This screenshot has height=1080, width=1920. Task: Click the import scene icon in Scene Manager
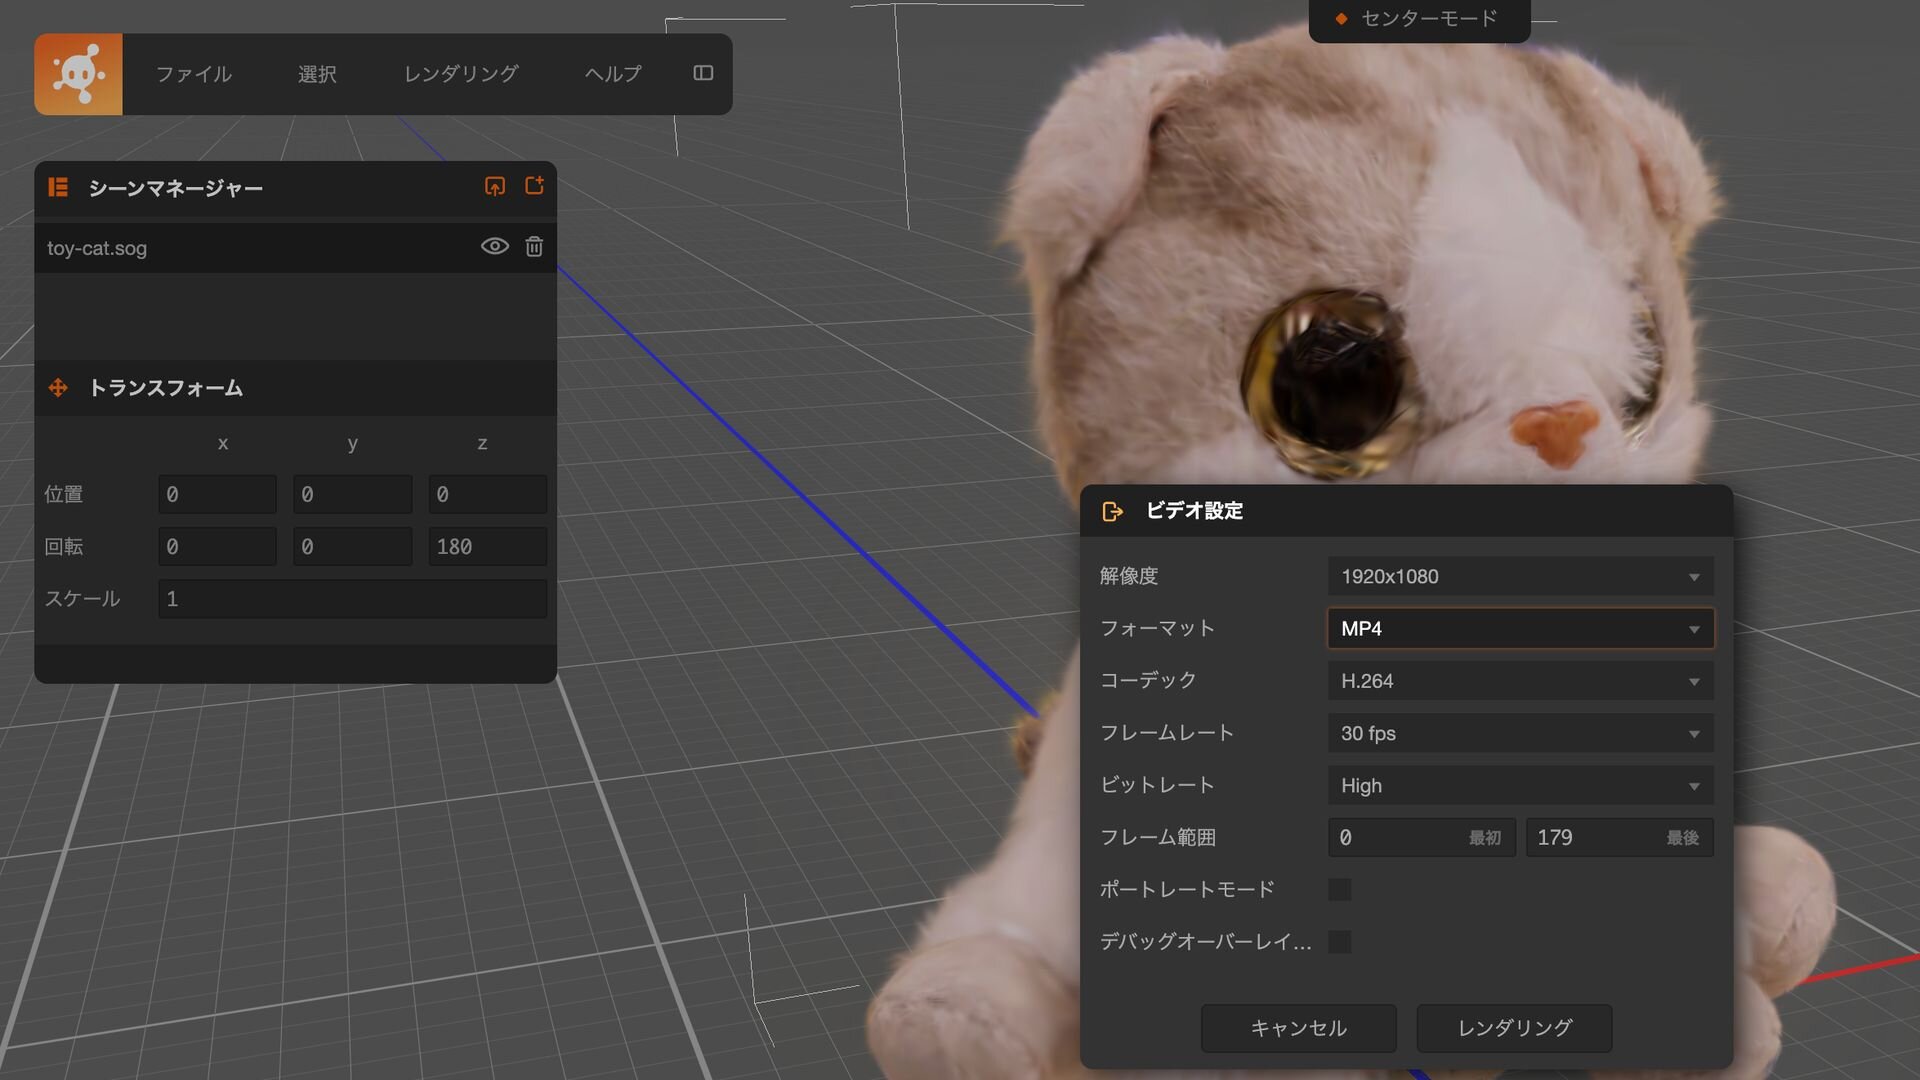coord(495,187)
